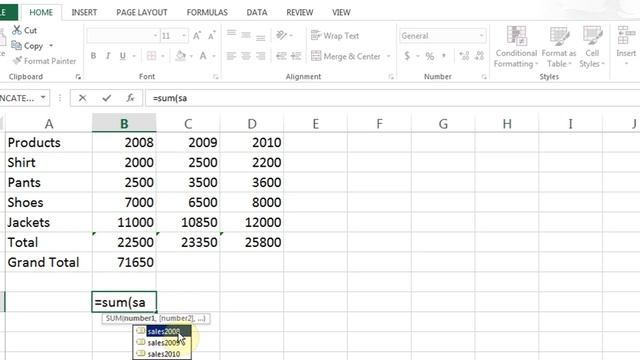Screen dimensions: 640x360
Task: Decrease font size with smaller A
Action: 211,36
